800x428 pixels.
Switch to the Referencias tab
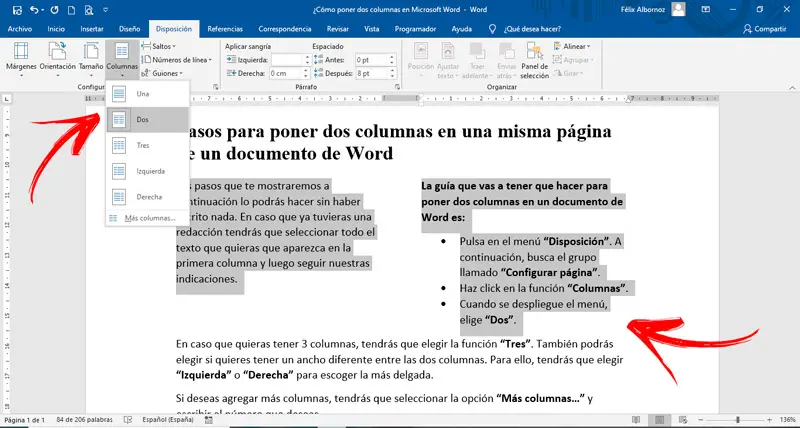tap(225, 29)
